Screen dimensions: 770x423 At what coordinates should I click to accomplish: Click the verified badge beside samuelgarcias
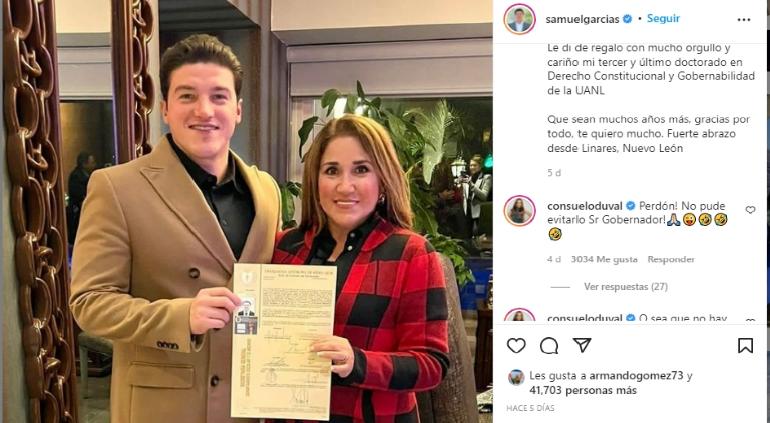point(627,19)
